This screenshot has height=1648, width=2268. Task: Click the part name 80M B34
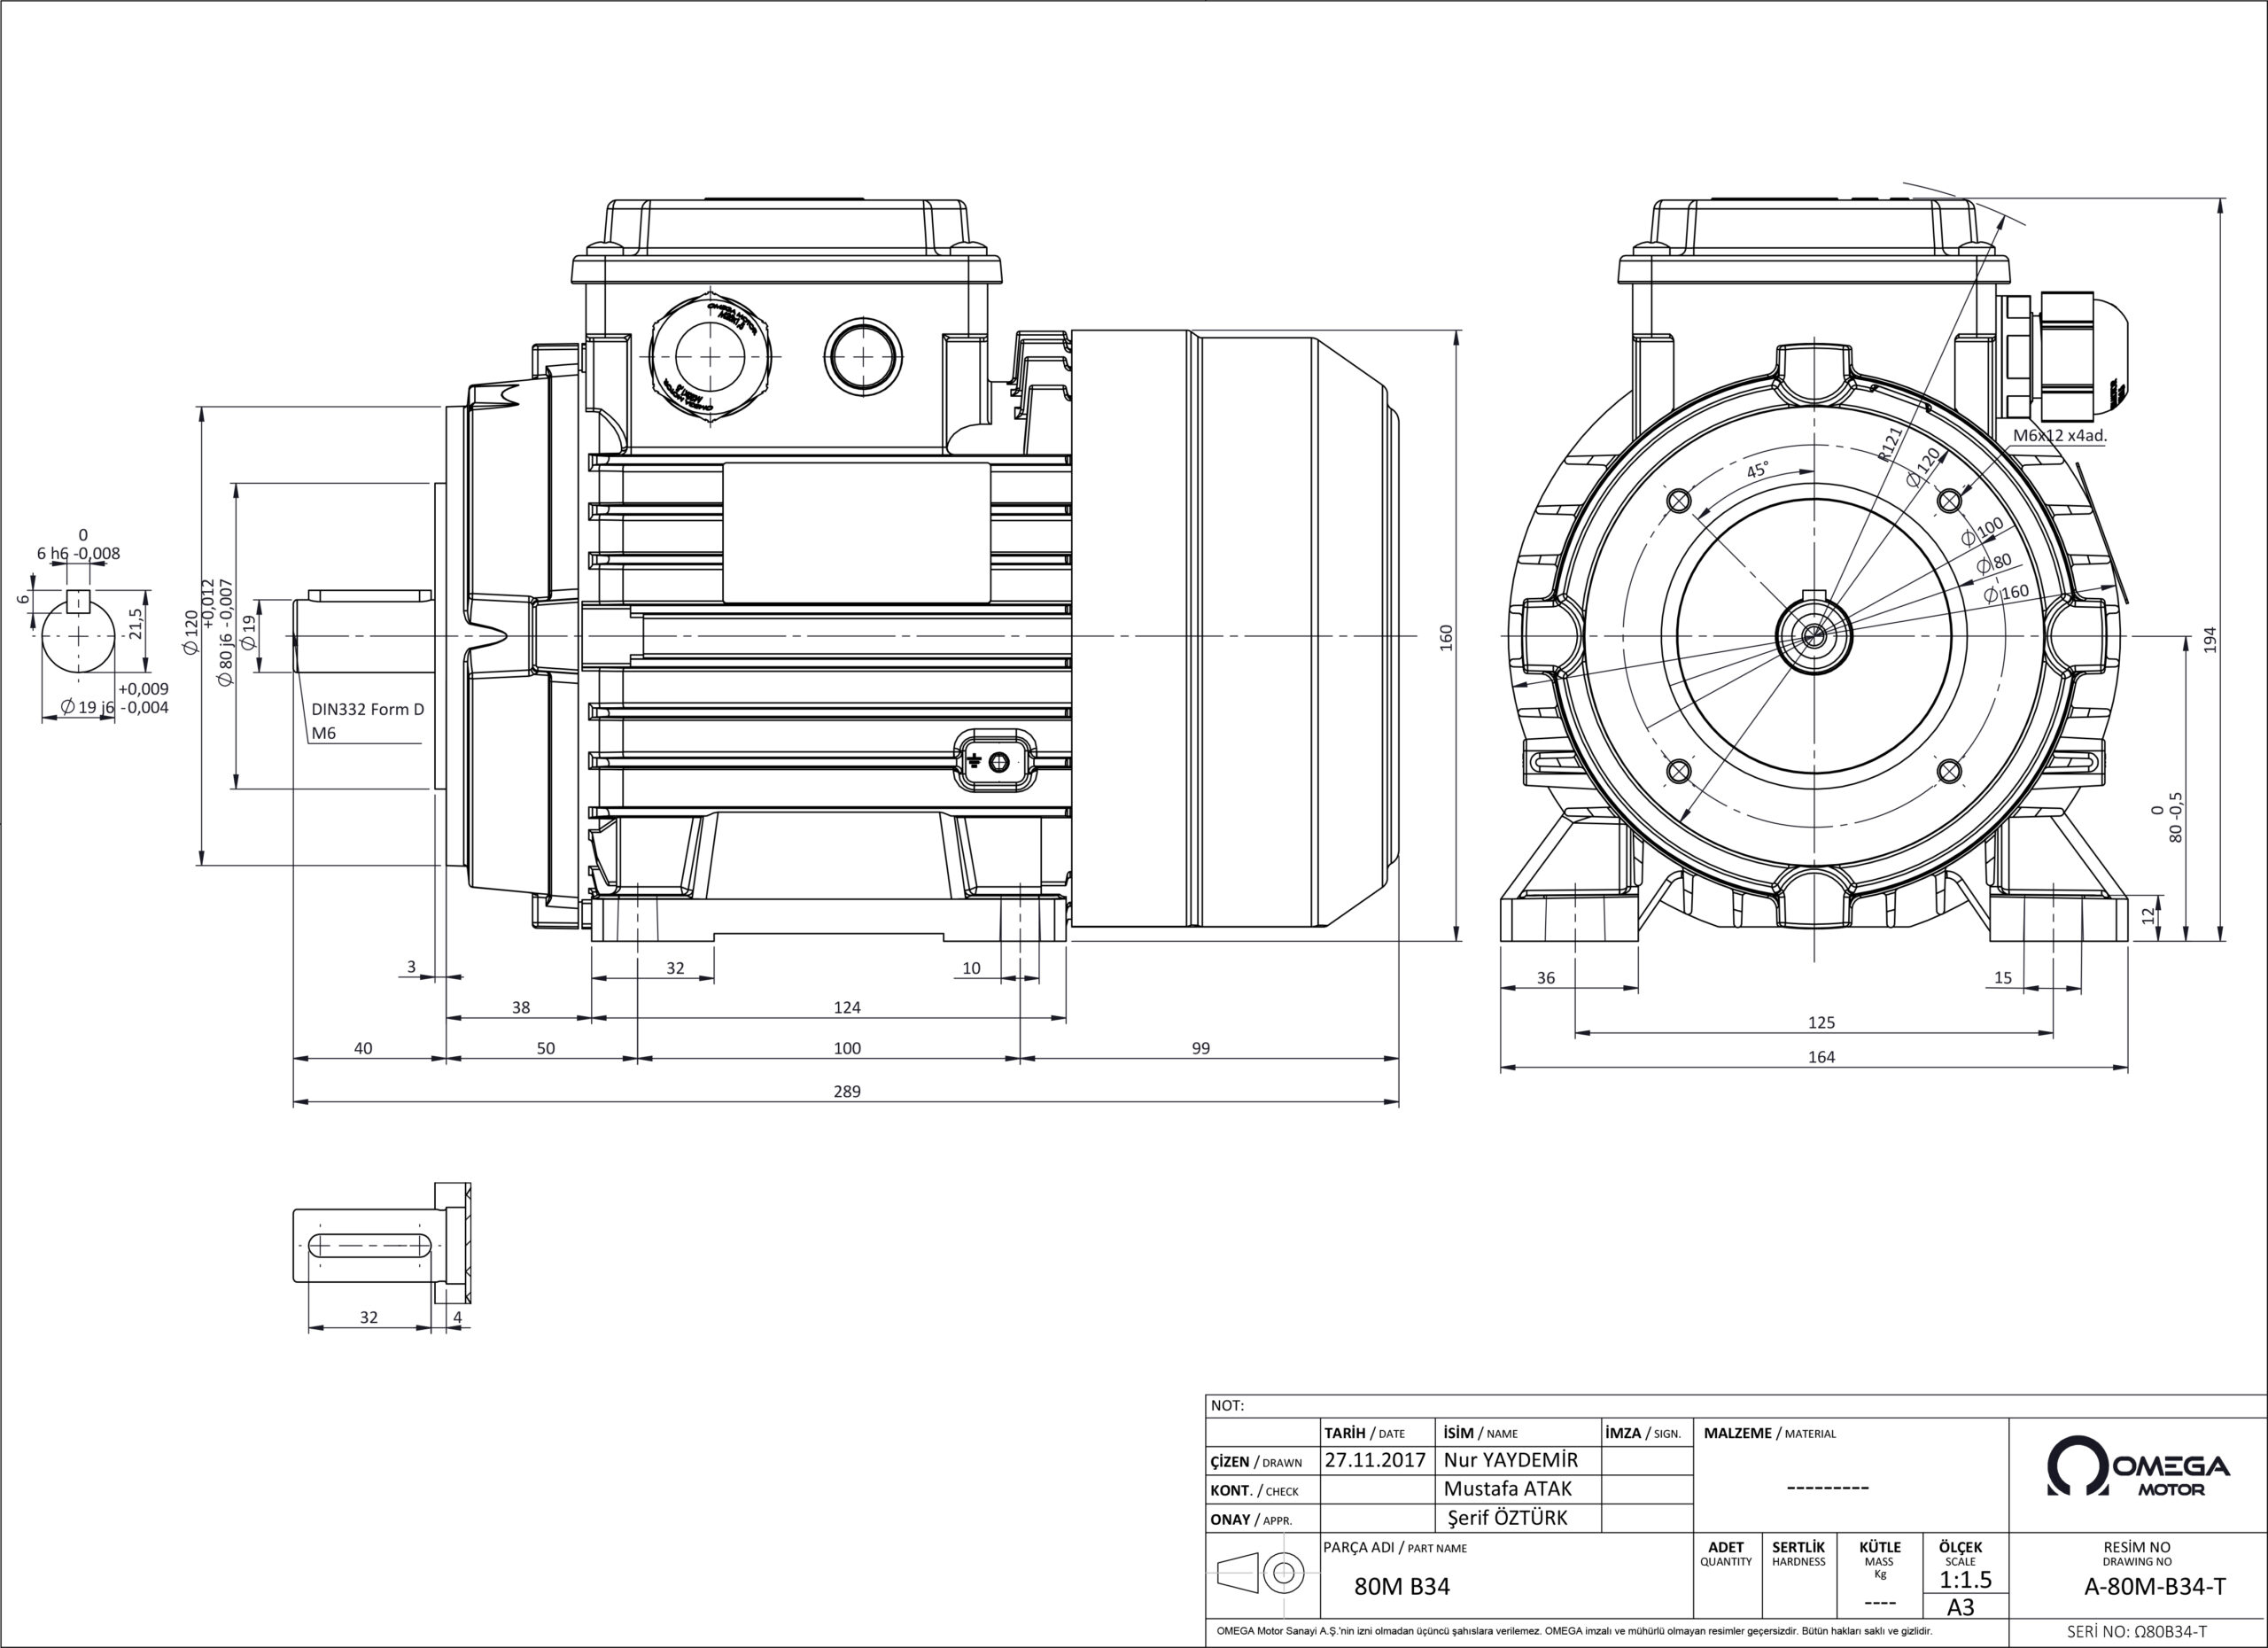pyautogui.click(x=1401, y=1587)
